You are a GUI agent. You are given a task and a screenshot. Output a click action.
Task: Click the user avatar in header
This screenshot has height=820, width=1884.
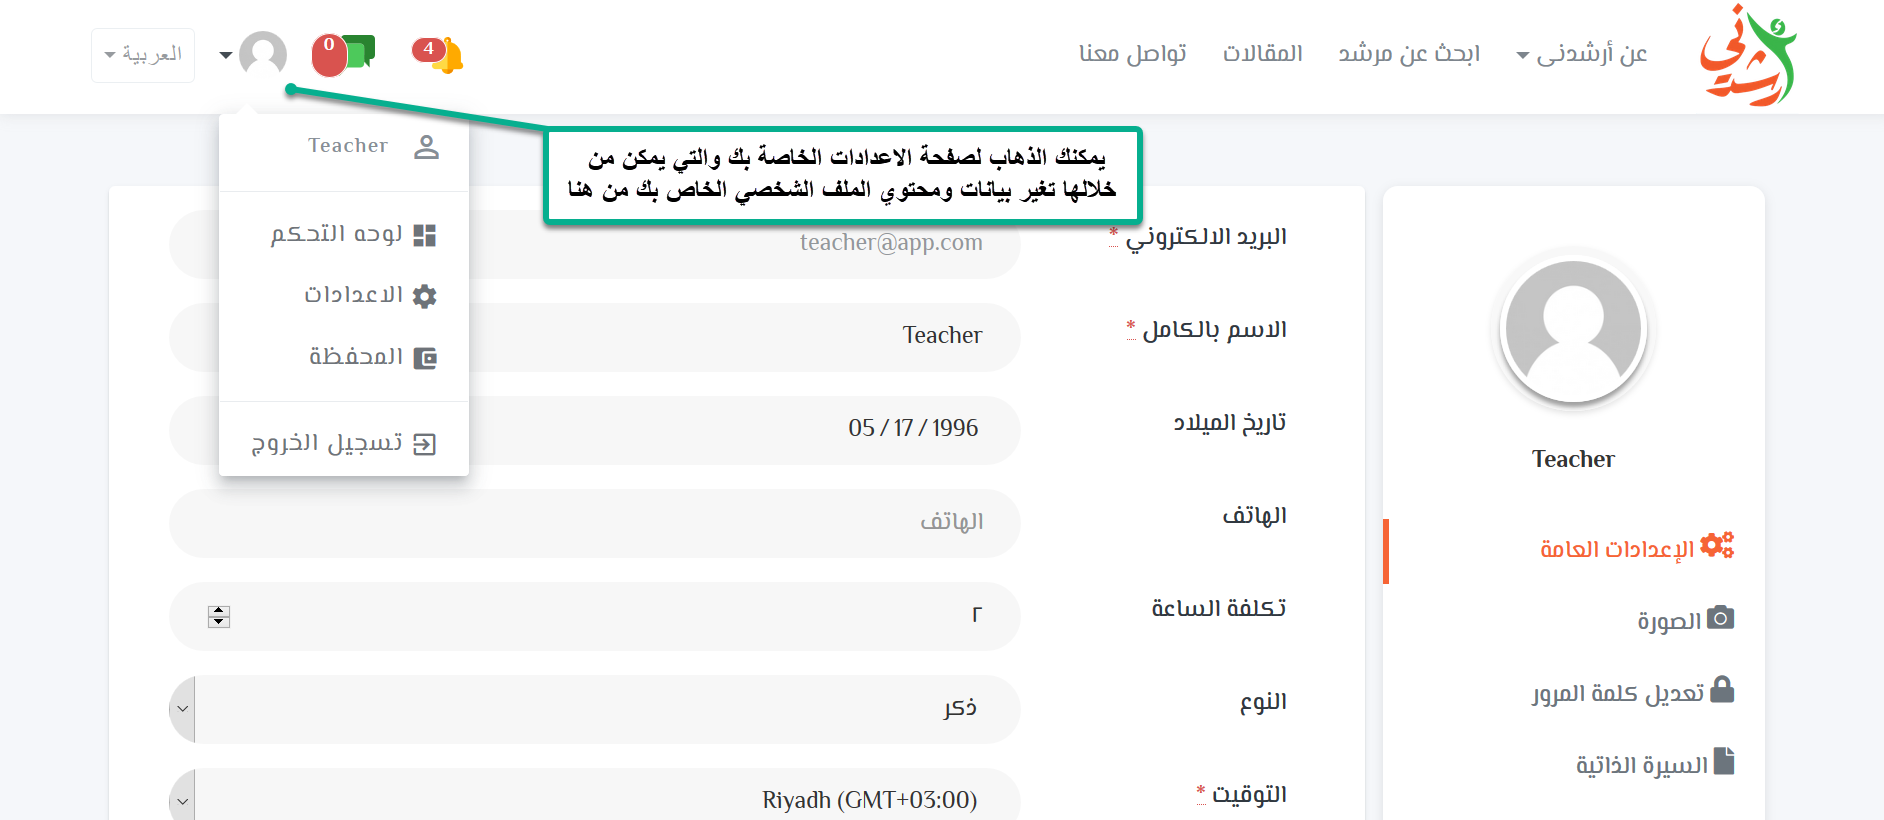tap(263, 54)
